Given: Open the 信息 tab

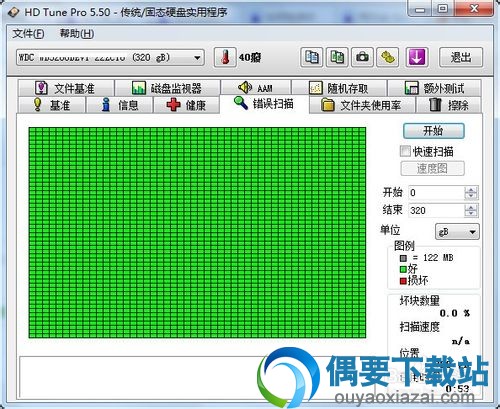Looking at the screenshot, I should click(119, 105).
